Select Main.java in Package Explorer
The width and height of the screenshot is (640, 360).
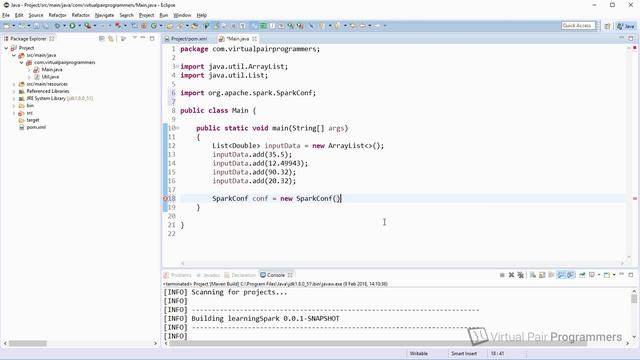52,70
